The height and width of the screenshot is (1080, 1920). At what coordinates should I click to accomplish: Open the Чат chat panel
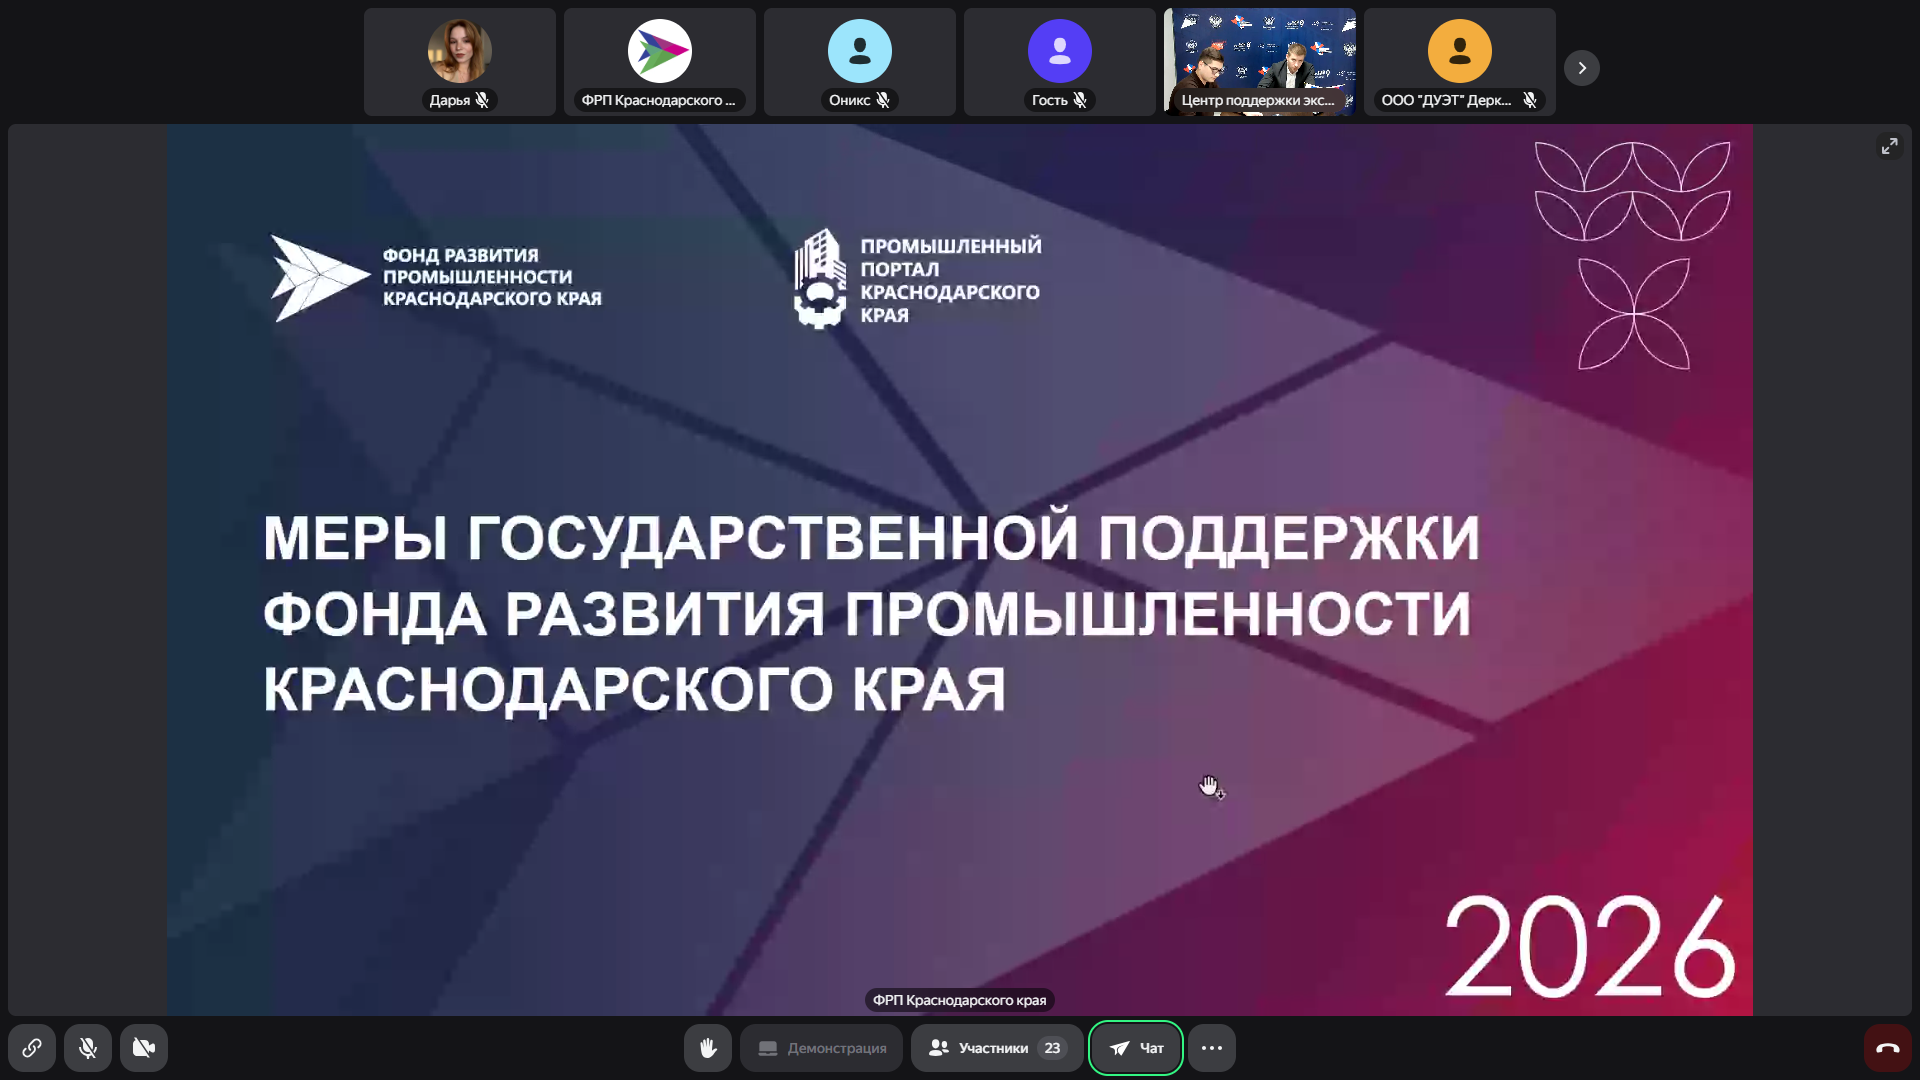[x=1136, y=1048]
